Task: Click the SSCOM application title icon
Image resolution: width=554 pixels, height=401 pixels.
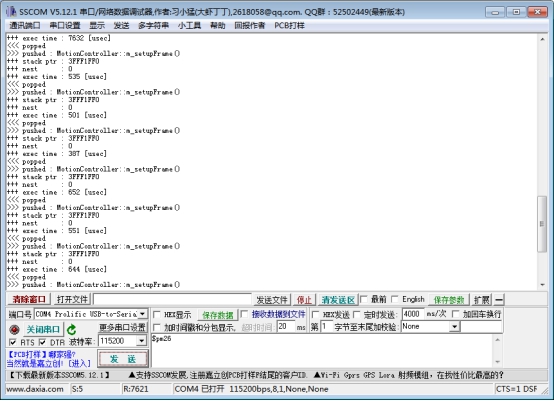Action: click(x=11, y=12)
